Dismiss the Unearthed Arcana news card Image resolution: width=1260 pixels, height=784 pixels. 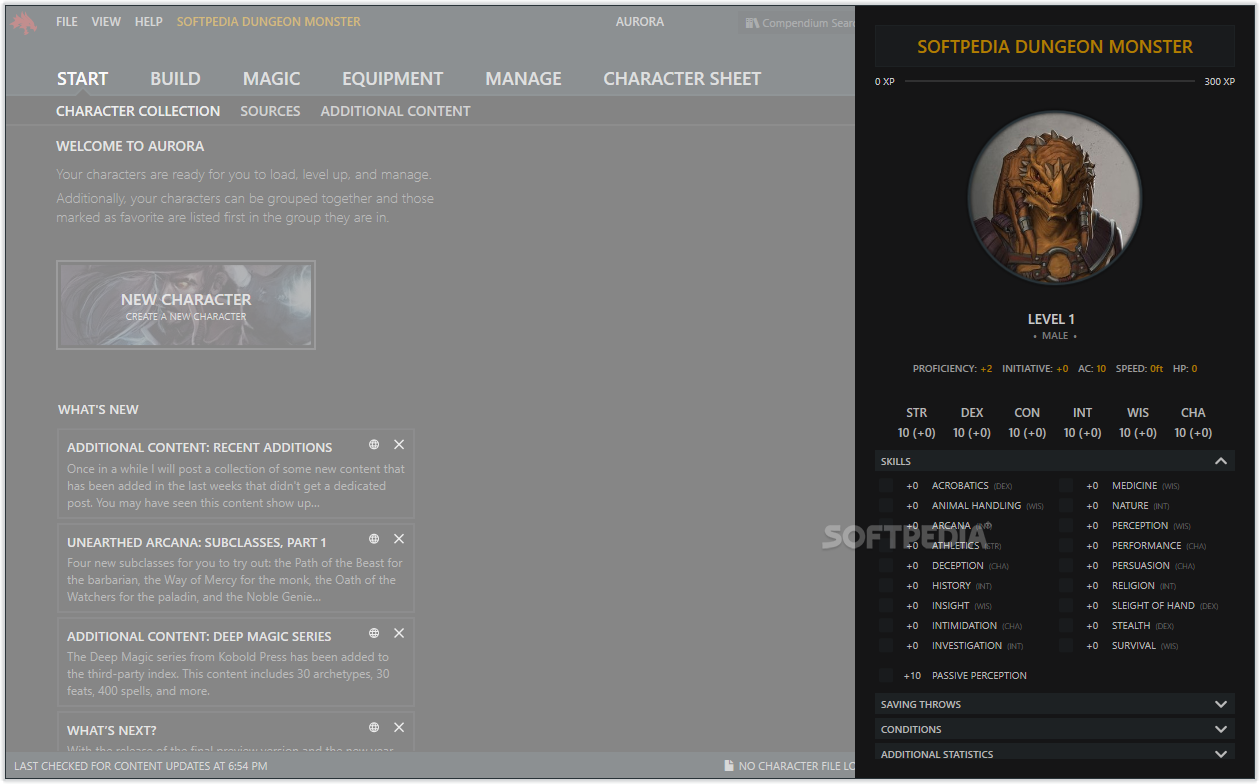point(399,539)
